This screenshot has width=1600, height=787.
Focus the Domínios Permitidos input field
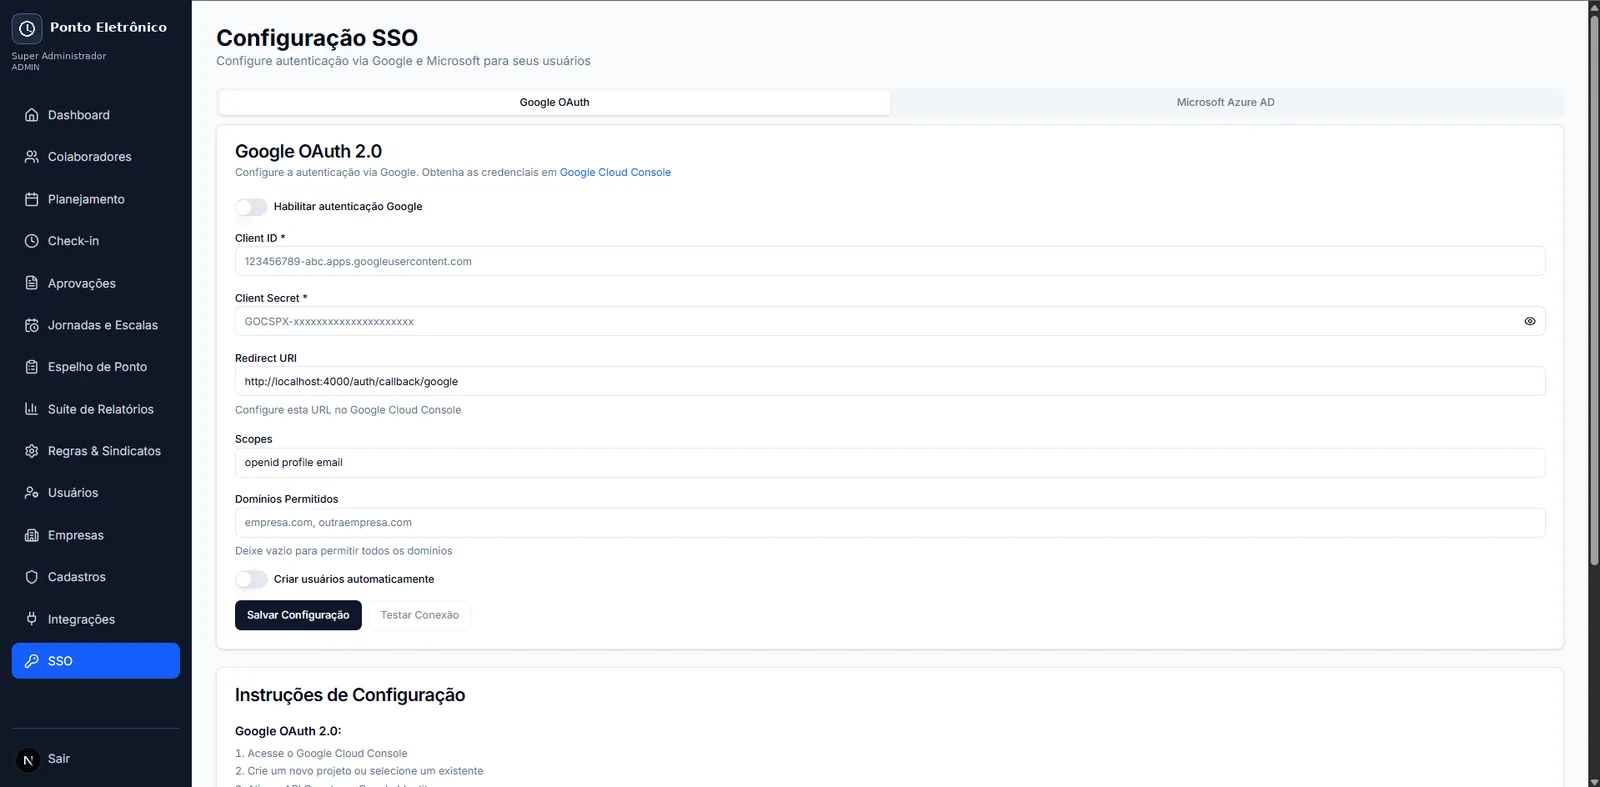pos(890,522)
